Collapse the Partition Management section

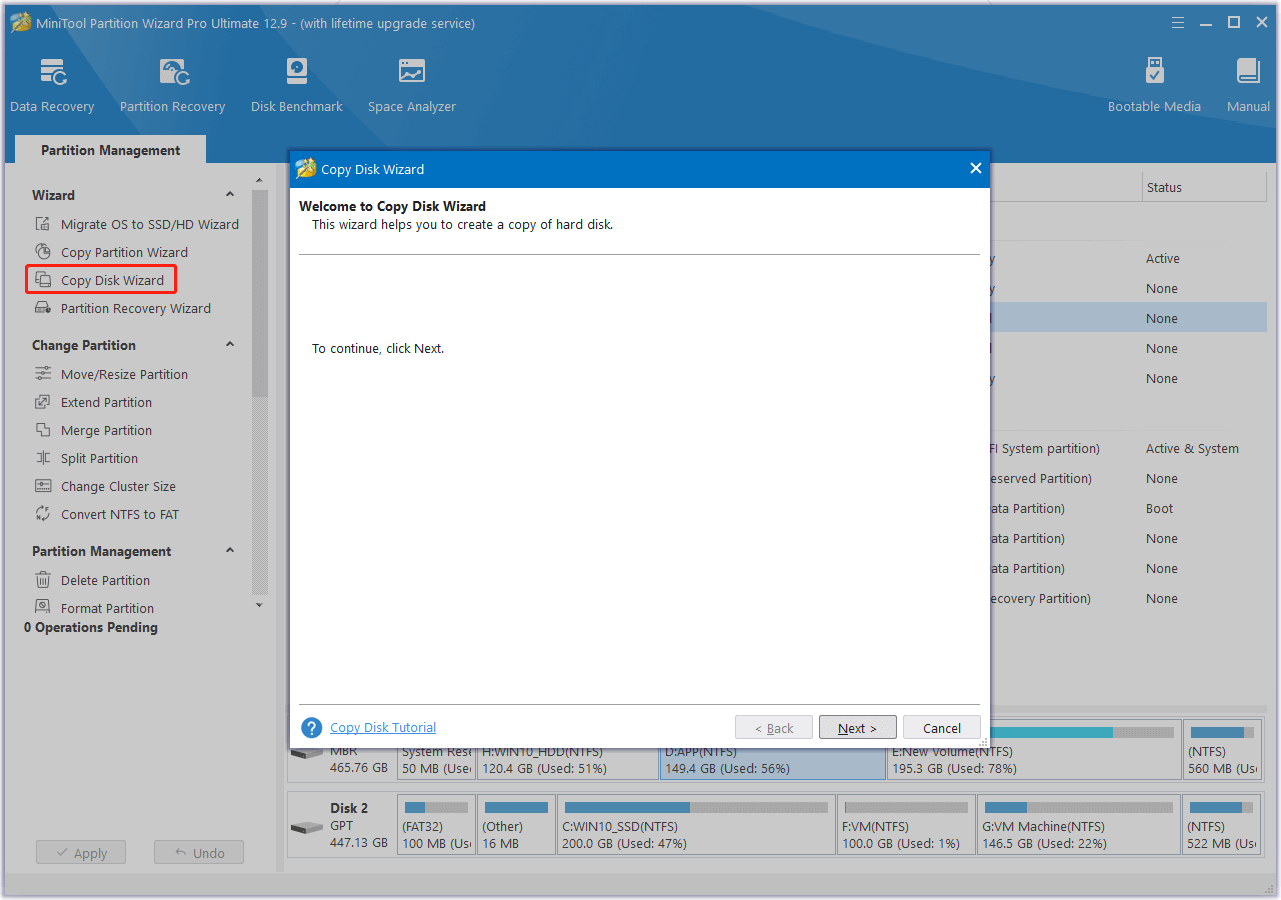230,551
